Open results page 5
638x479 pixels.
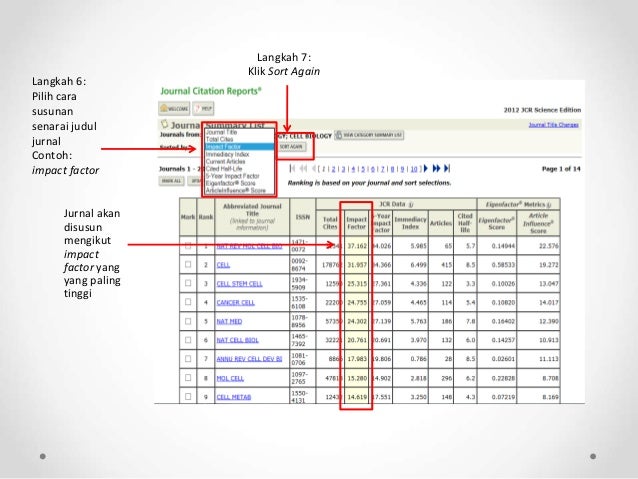click(363, 169)
